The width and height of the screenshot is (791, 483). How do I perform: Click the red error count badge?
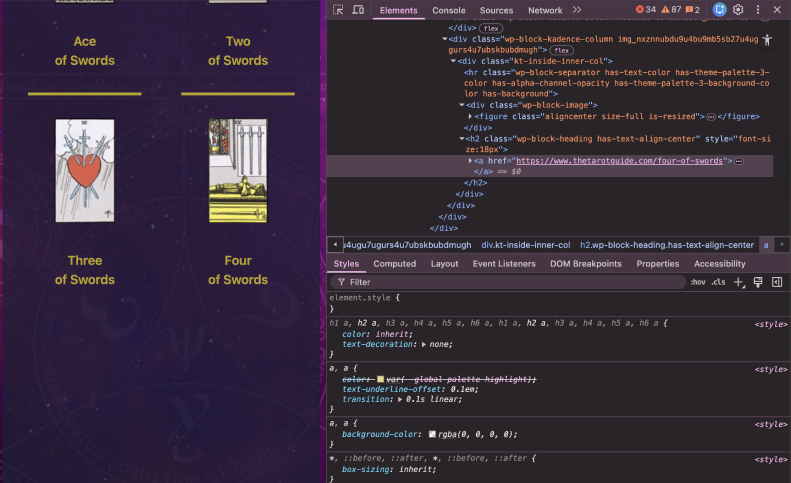point(646,10)
